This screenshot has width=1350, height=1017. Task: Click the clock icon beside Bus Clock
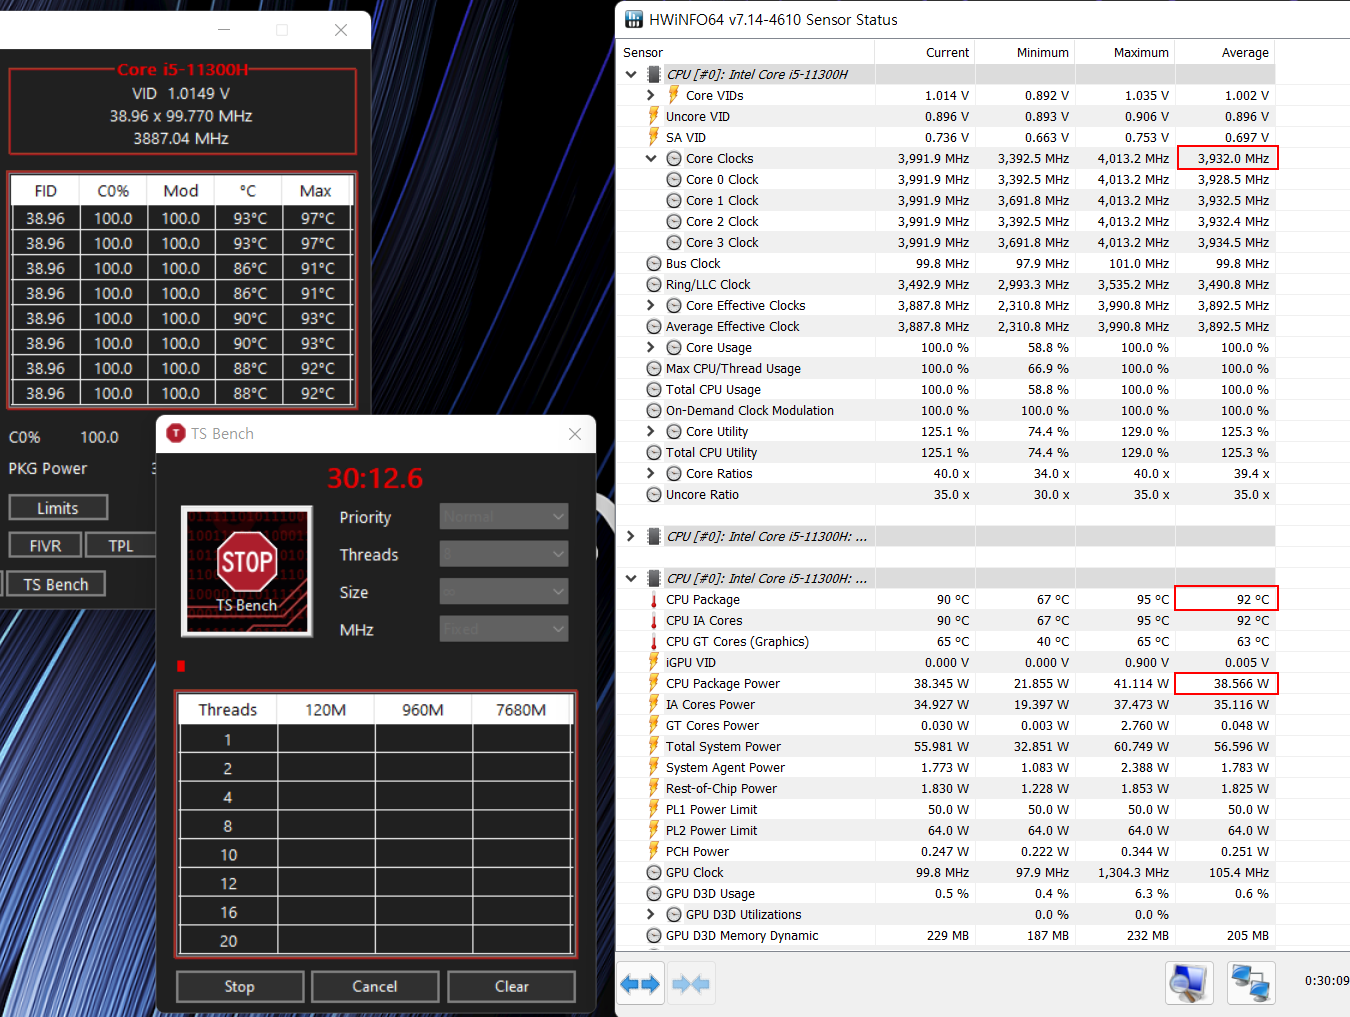pos(654,264)
